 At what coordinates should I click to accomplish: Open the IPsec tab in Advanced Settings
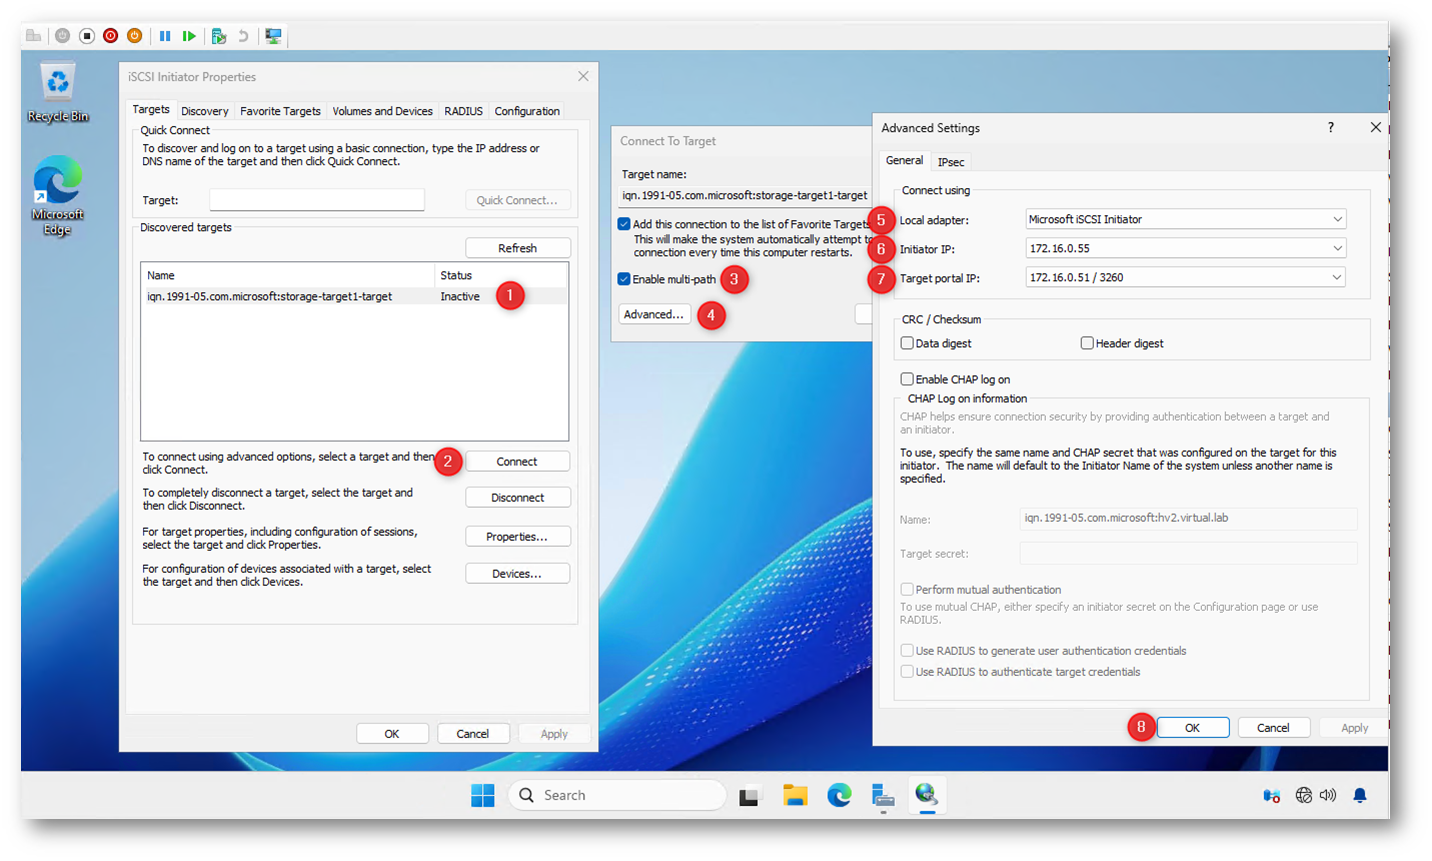tap(951, 162)
